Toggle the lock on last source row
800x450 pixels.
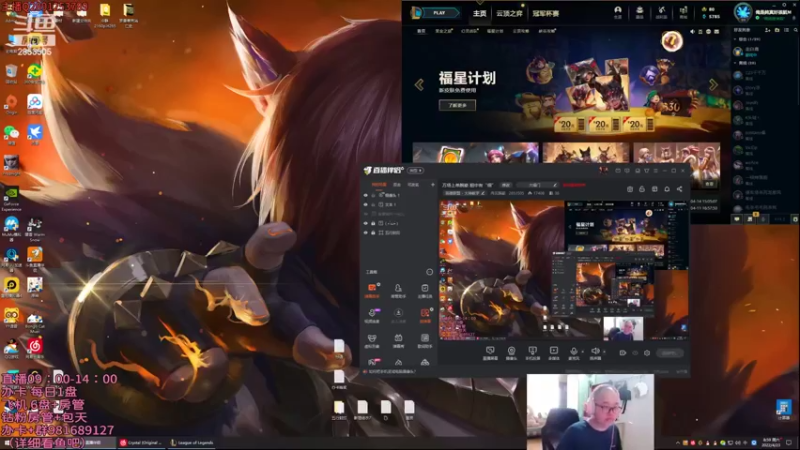click(x=373, y=232)
